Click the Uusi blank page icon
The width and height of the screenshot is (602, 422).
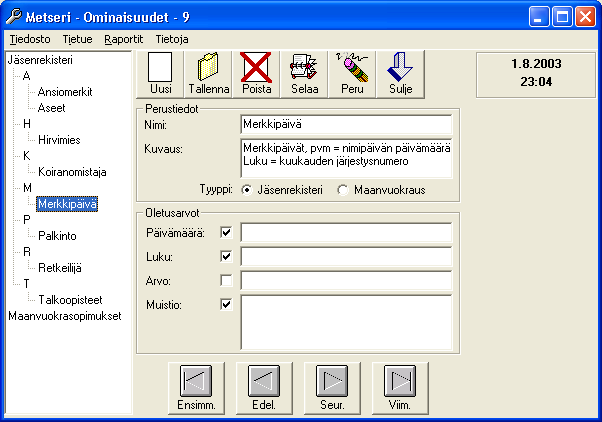point(160,74)
